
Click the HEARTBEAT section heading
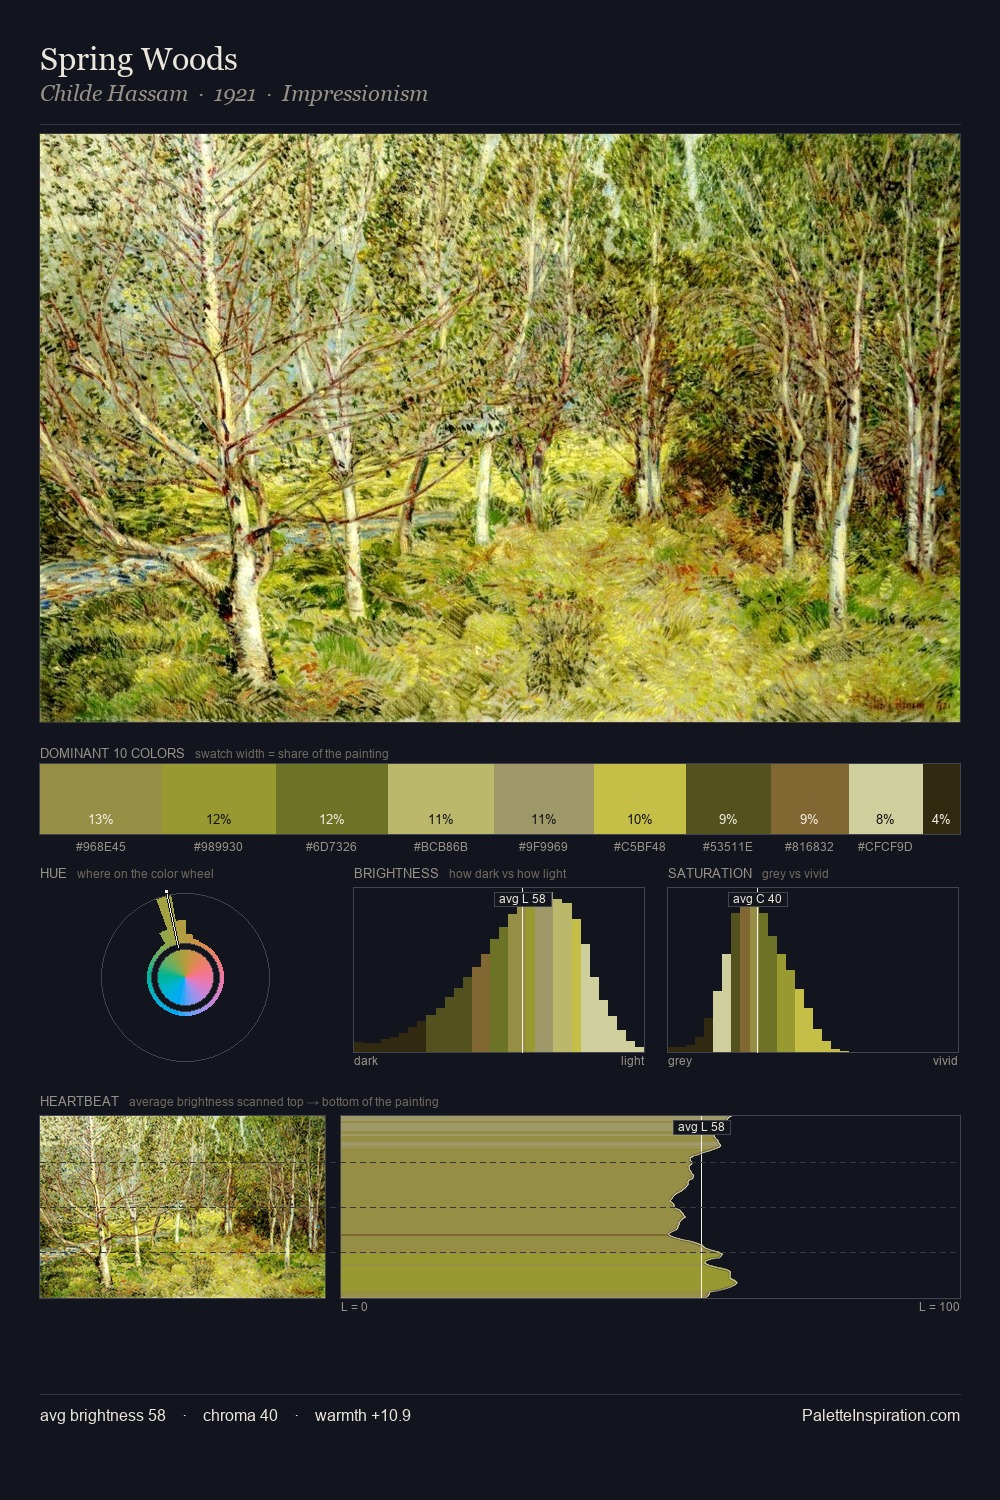pyautogui.click(x=79, y=1101)
